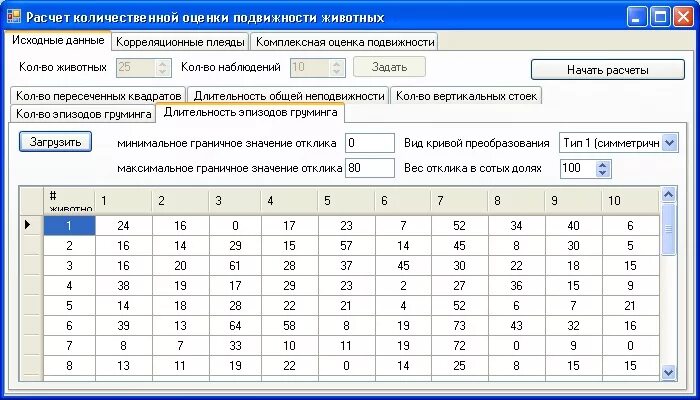Close the application window
The image size is (700, 400).
683,17
